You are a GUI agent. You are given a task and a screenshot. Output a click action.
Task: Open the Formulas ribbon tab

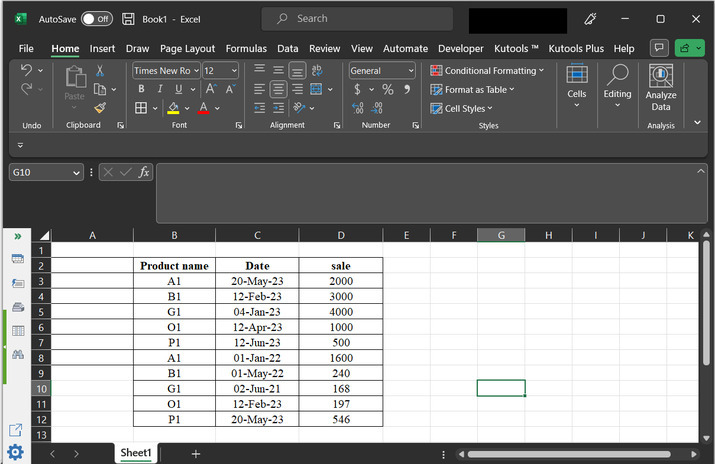[x=246, y=48]
